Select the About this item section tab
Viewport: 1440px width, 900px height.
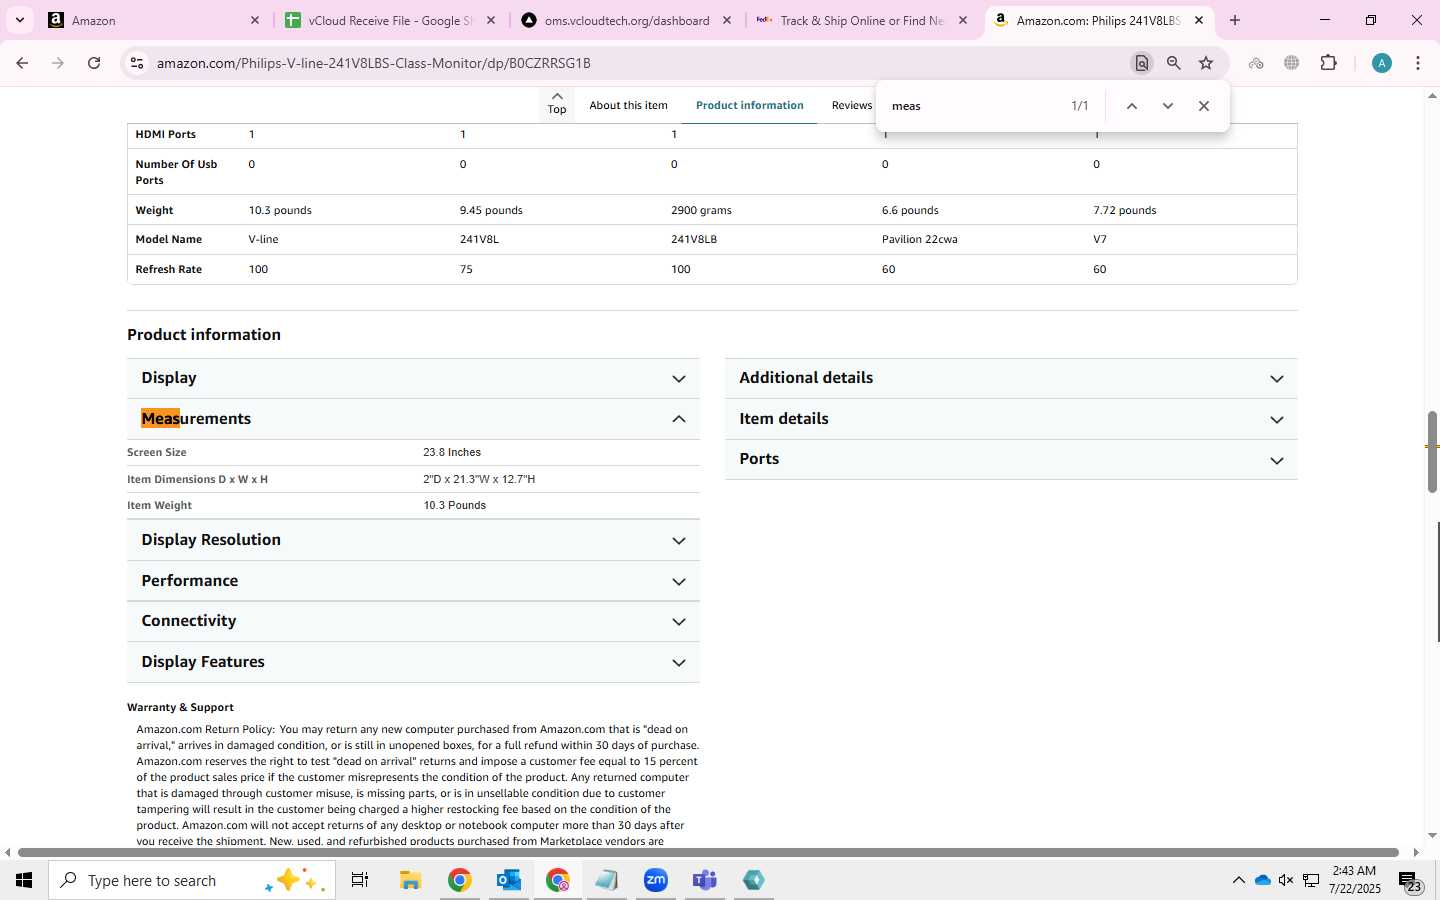628,105
